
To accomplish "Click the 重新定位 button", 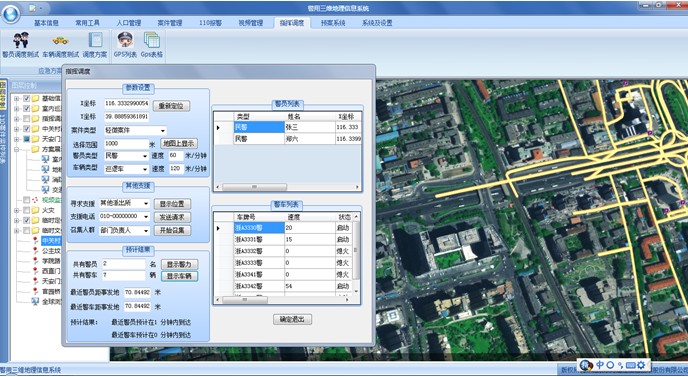I will pyautogui.click(x=171, y=106).
